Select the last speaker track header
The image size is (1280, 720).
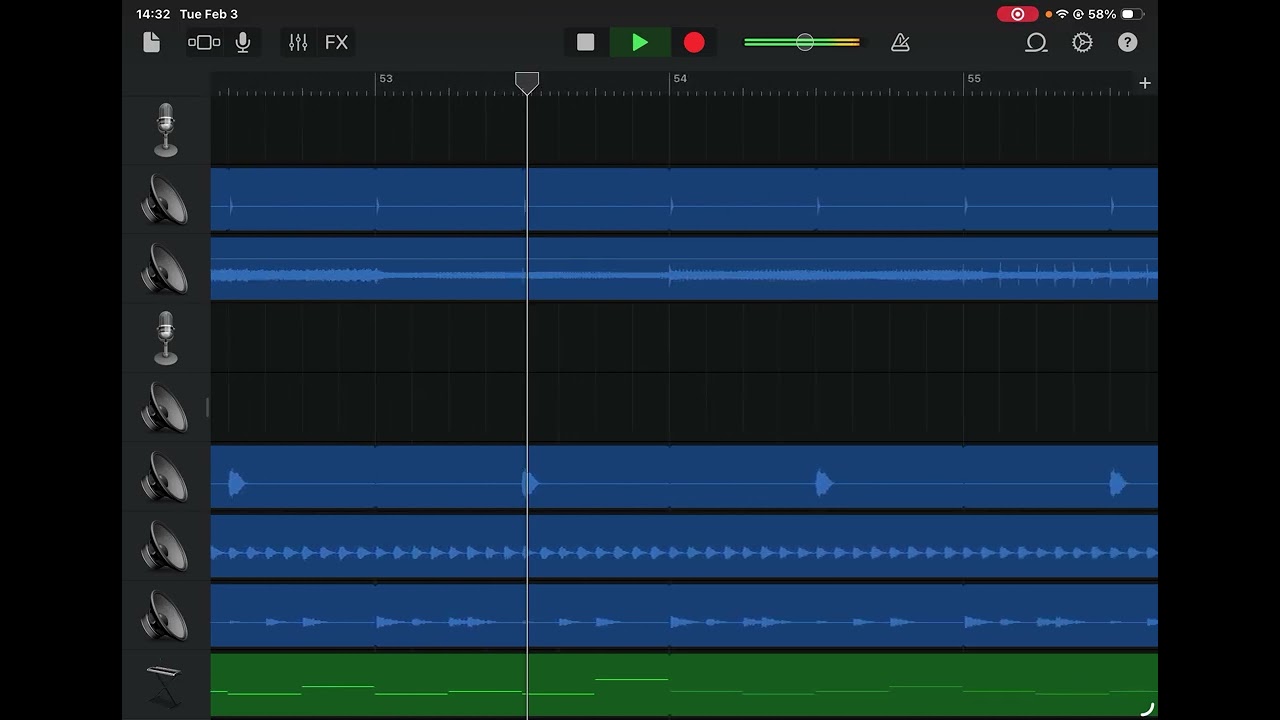coord(166,616)
